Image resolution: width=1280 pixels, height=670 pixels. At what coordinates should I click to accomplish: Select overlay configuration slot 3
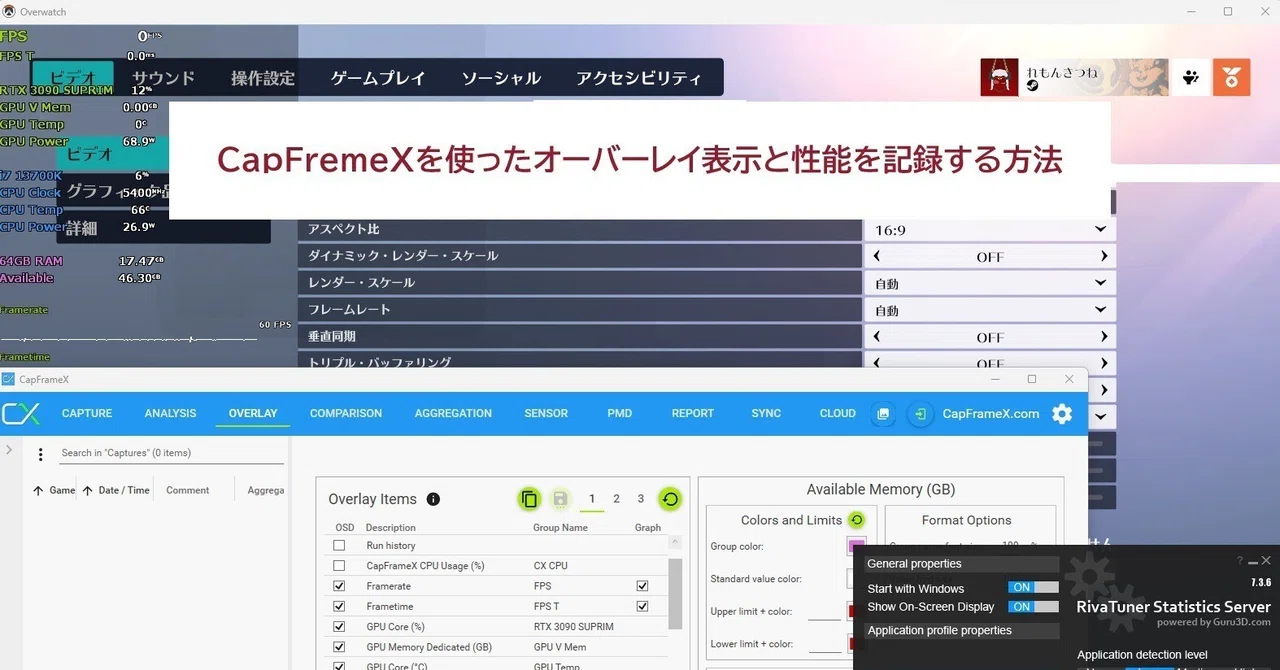(641, 499)
